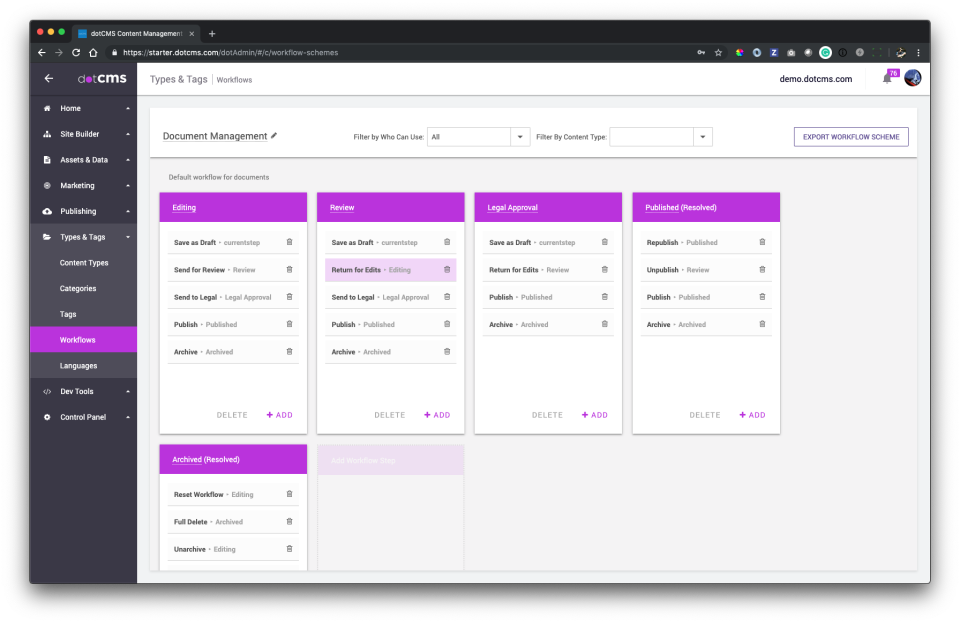960x623 pixels.
Task: Click the EXPORT WORKFLOW SCHEME button
Action: (850, 137)
